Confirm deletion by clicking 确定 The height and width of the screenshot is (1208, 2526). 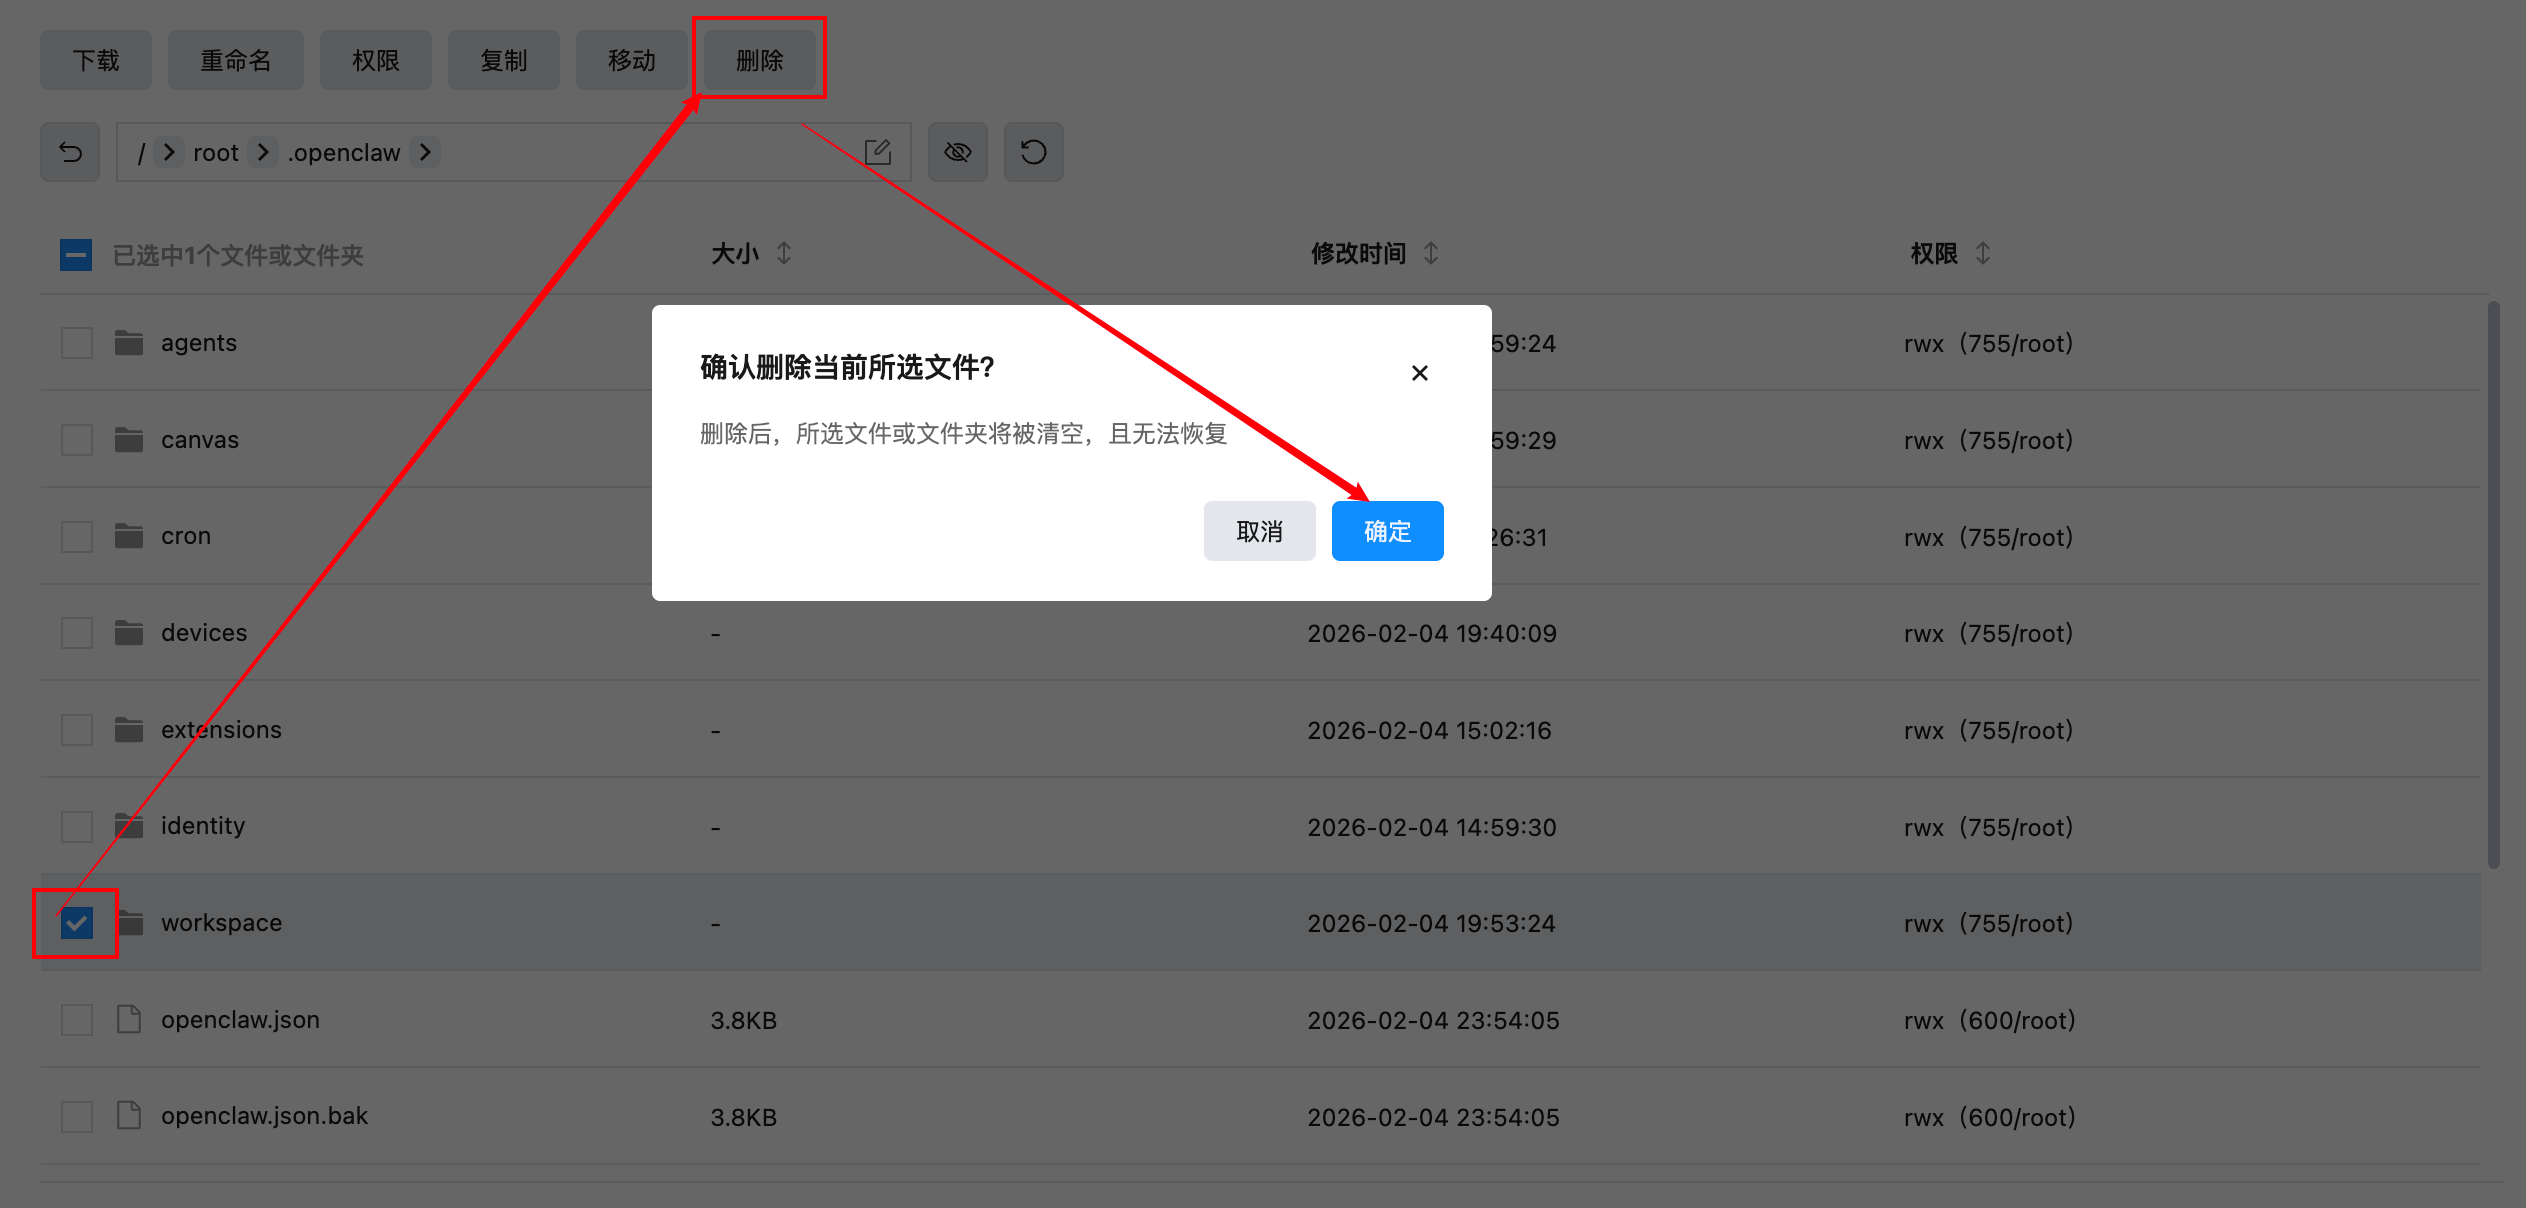[x=1387, y=531]
